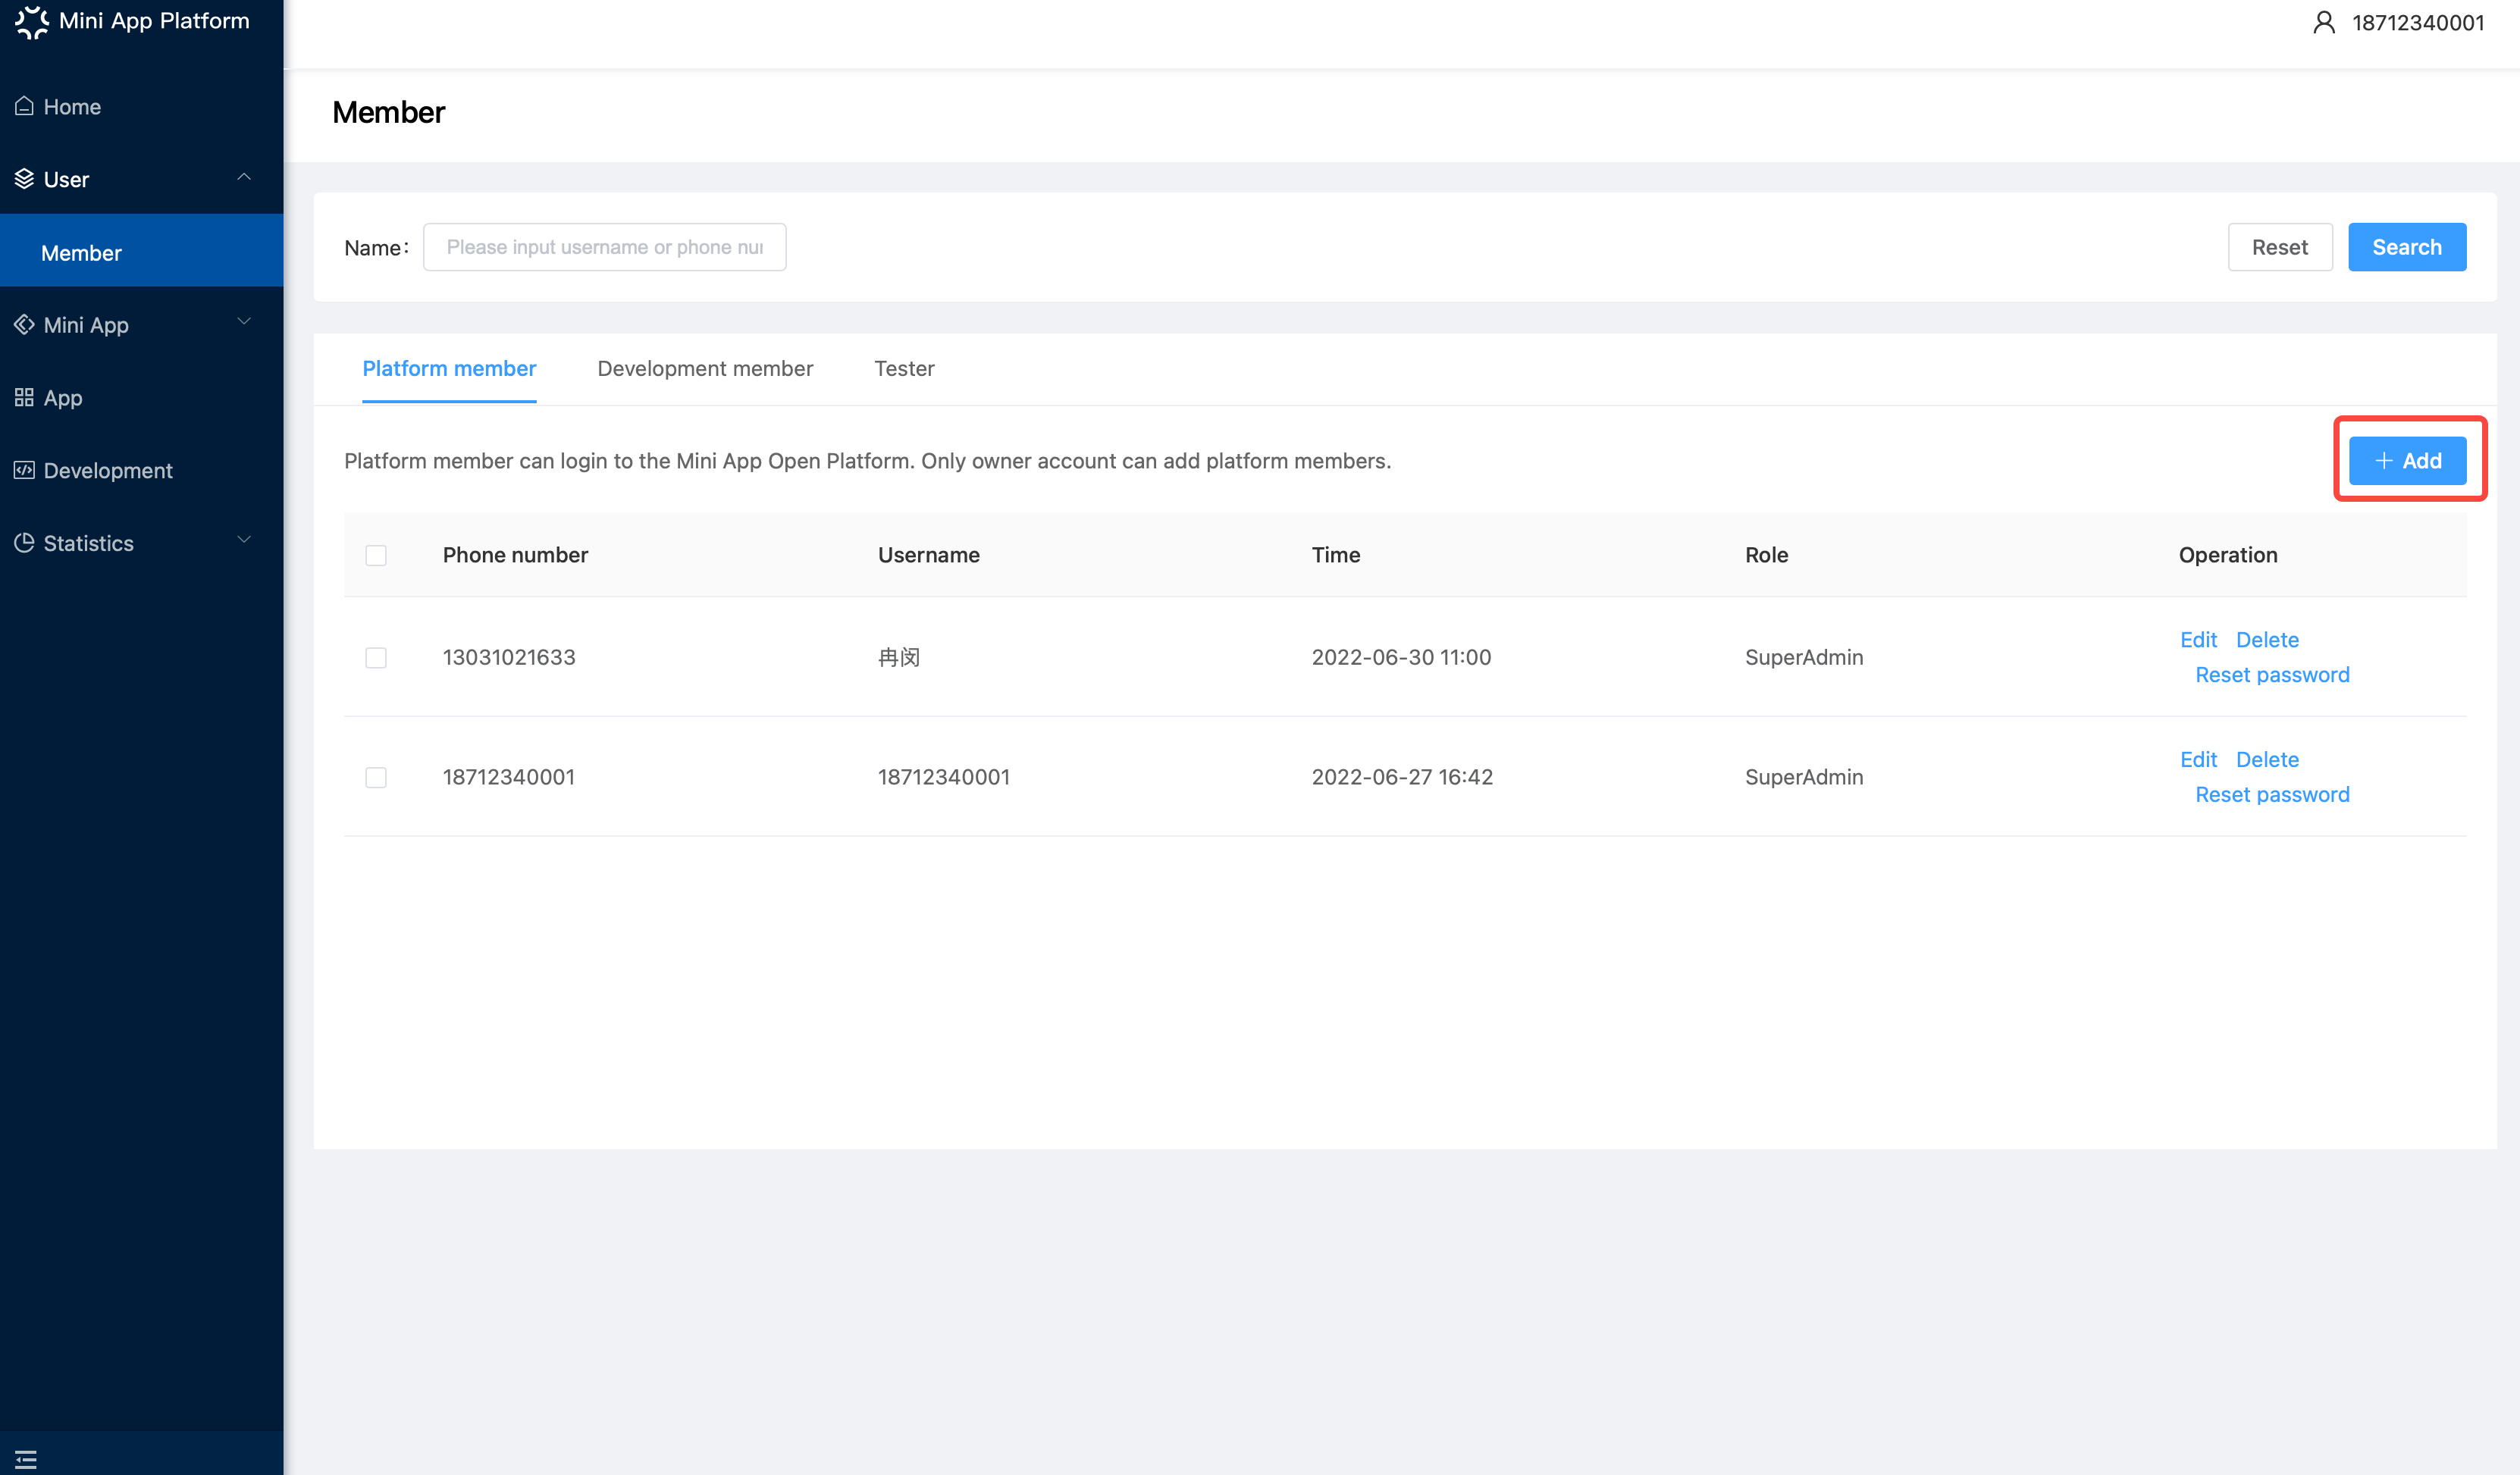Click the sidebar collapse icon at bottom
2520x1475 pixels.
tap(26, 1459)
